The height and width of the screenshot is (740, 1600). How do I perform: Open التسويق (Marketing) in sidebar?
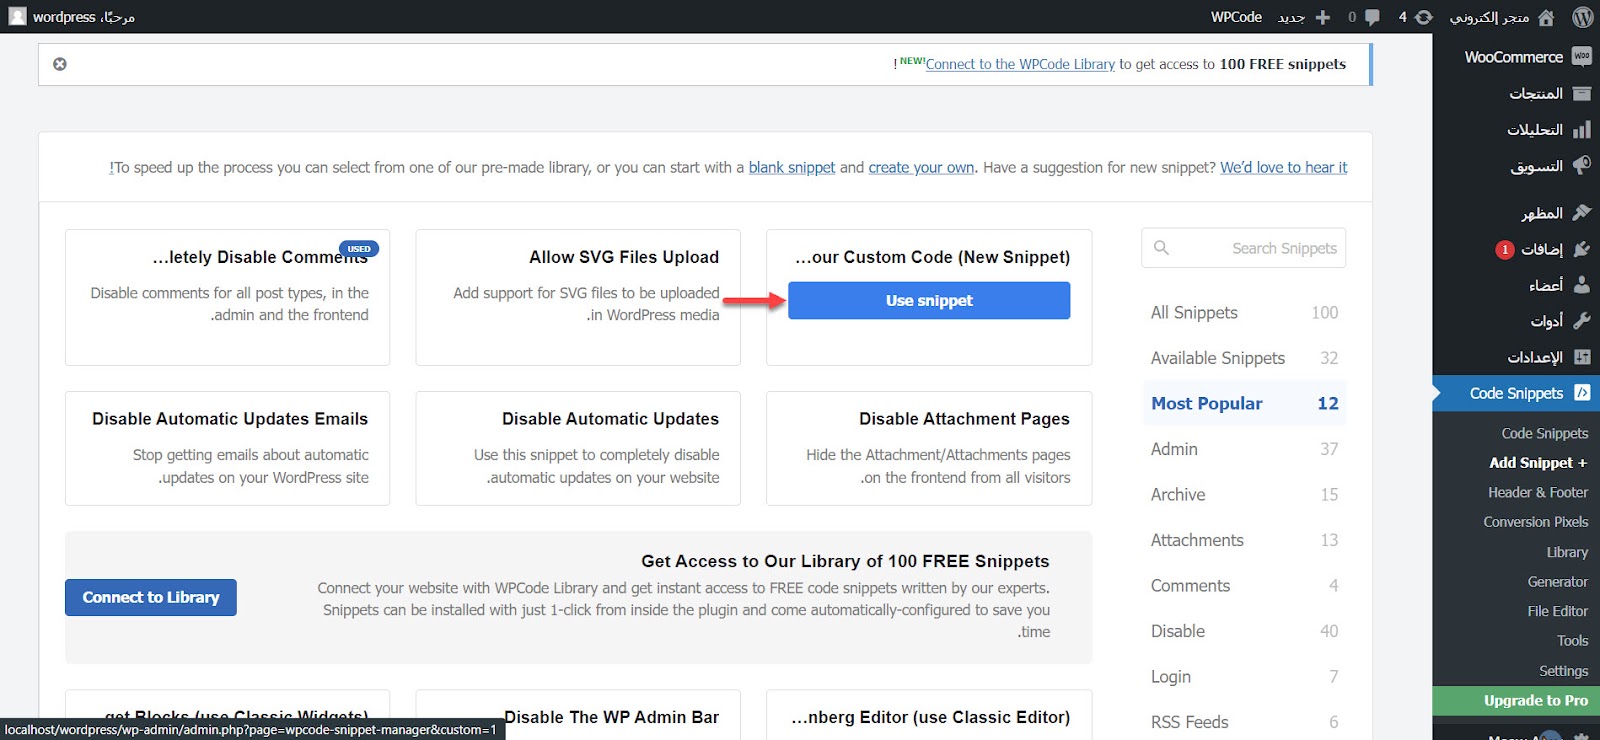pyautogui.click(x=1516, y=165)
